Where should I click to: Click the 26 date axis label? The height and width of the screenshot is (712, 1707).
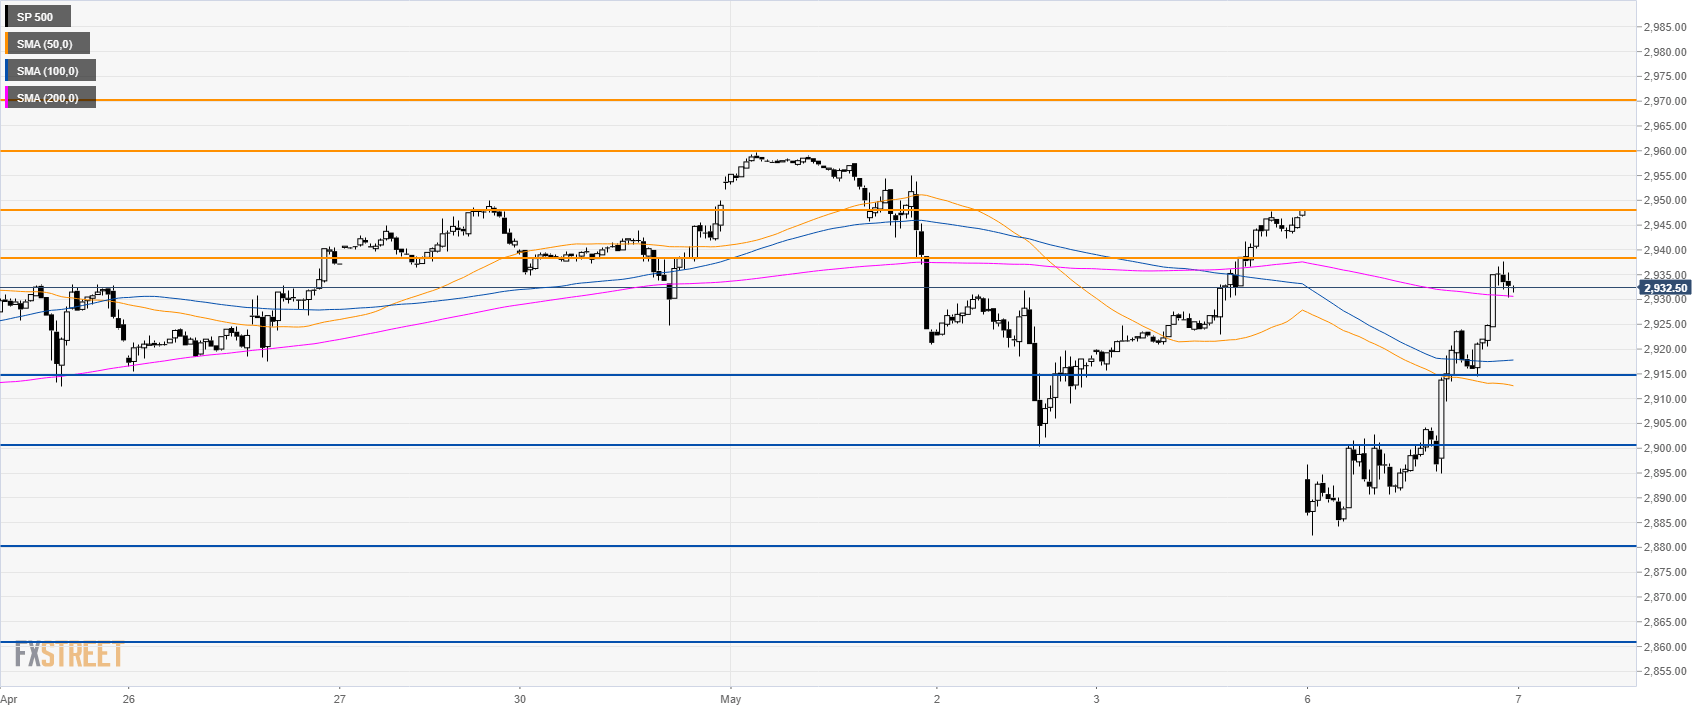pyautogui.click(x=128, y=699)
